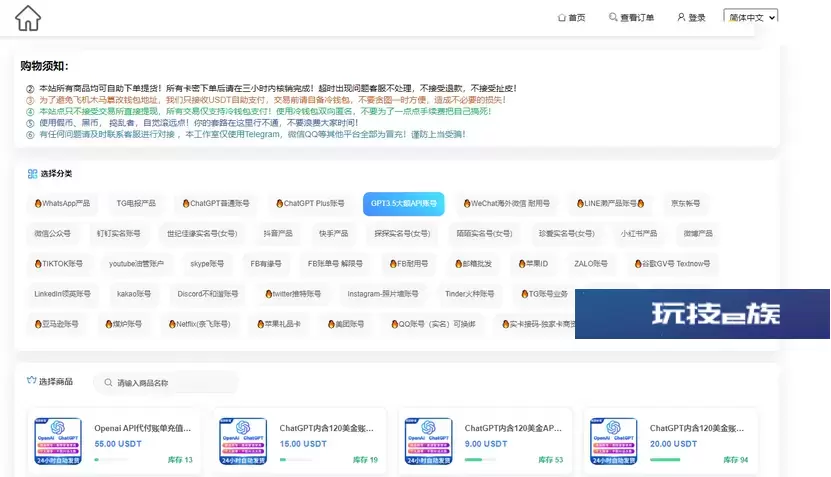Open the Discord不和谐账号 category
Viewport: 831px width, 477px height.
tap(208, 294)
